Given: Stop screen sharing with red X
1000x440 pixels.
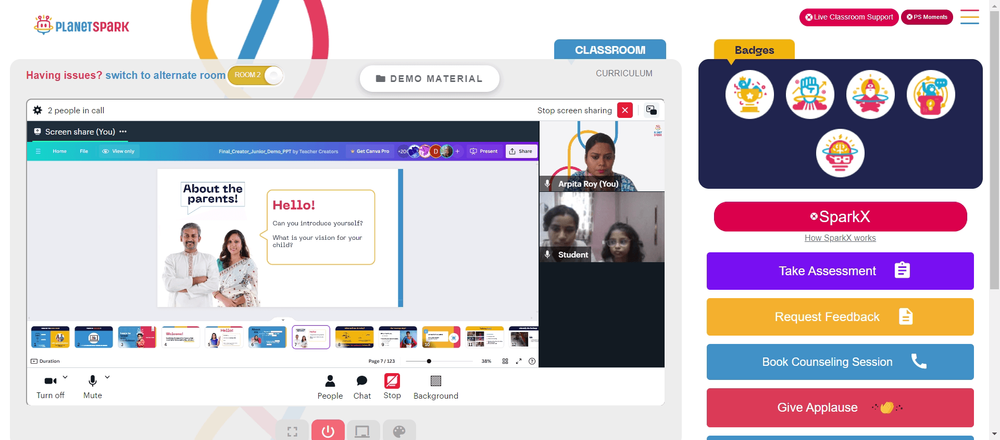Looking at the screenshot, I should click(x=625, y=110).
